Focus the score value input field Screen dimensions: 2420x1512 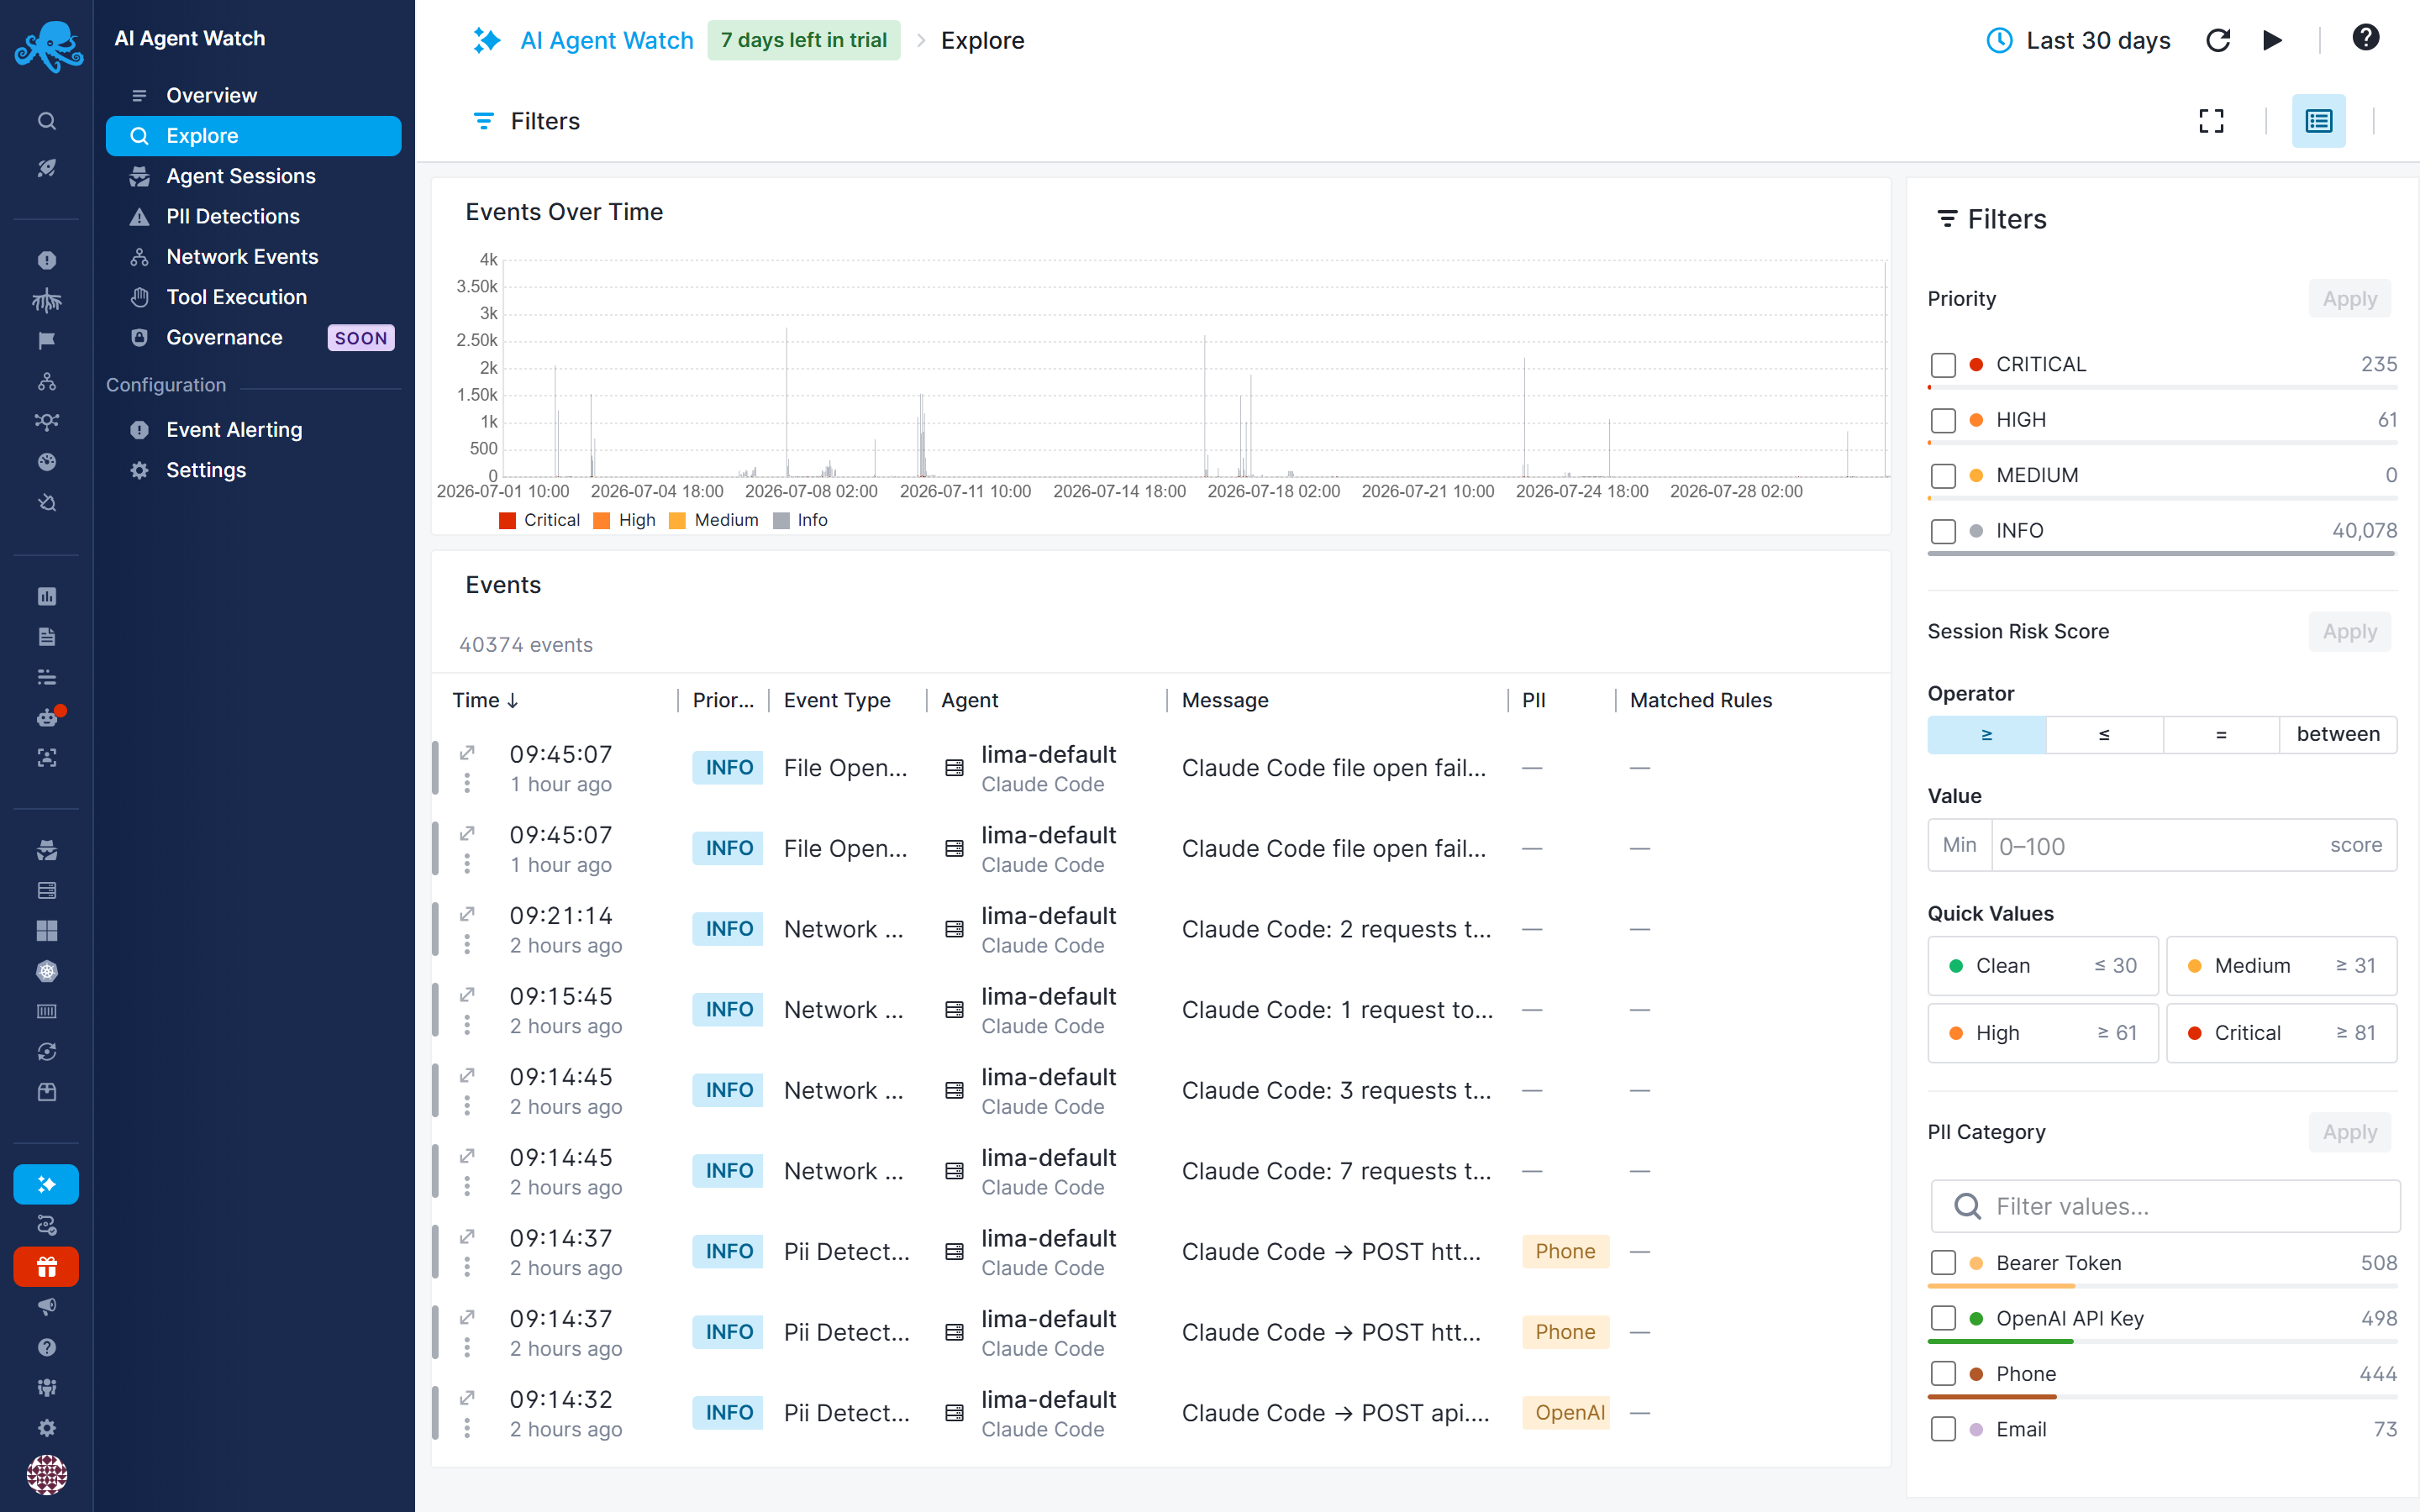(x=2162, y=846)
